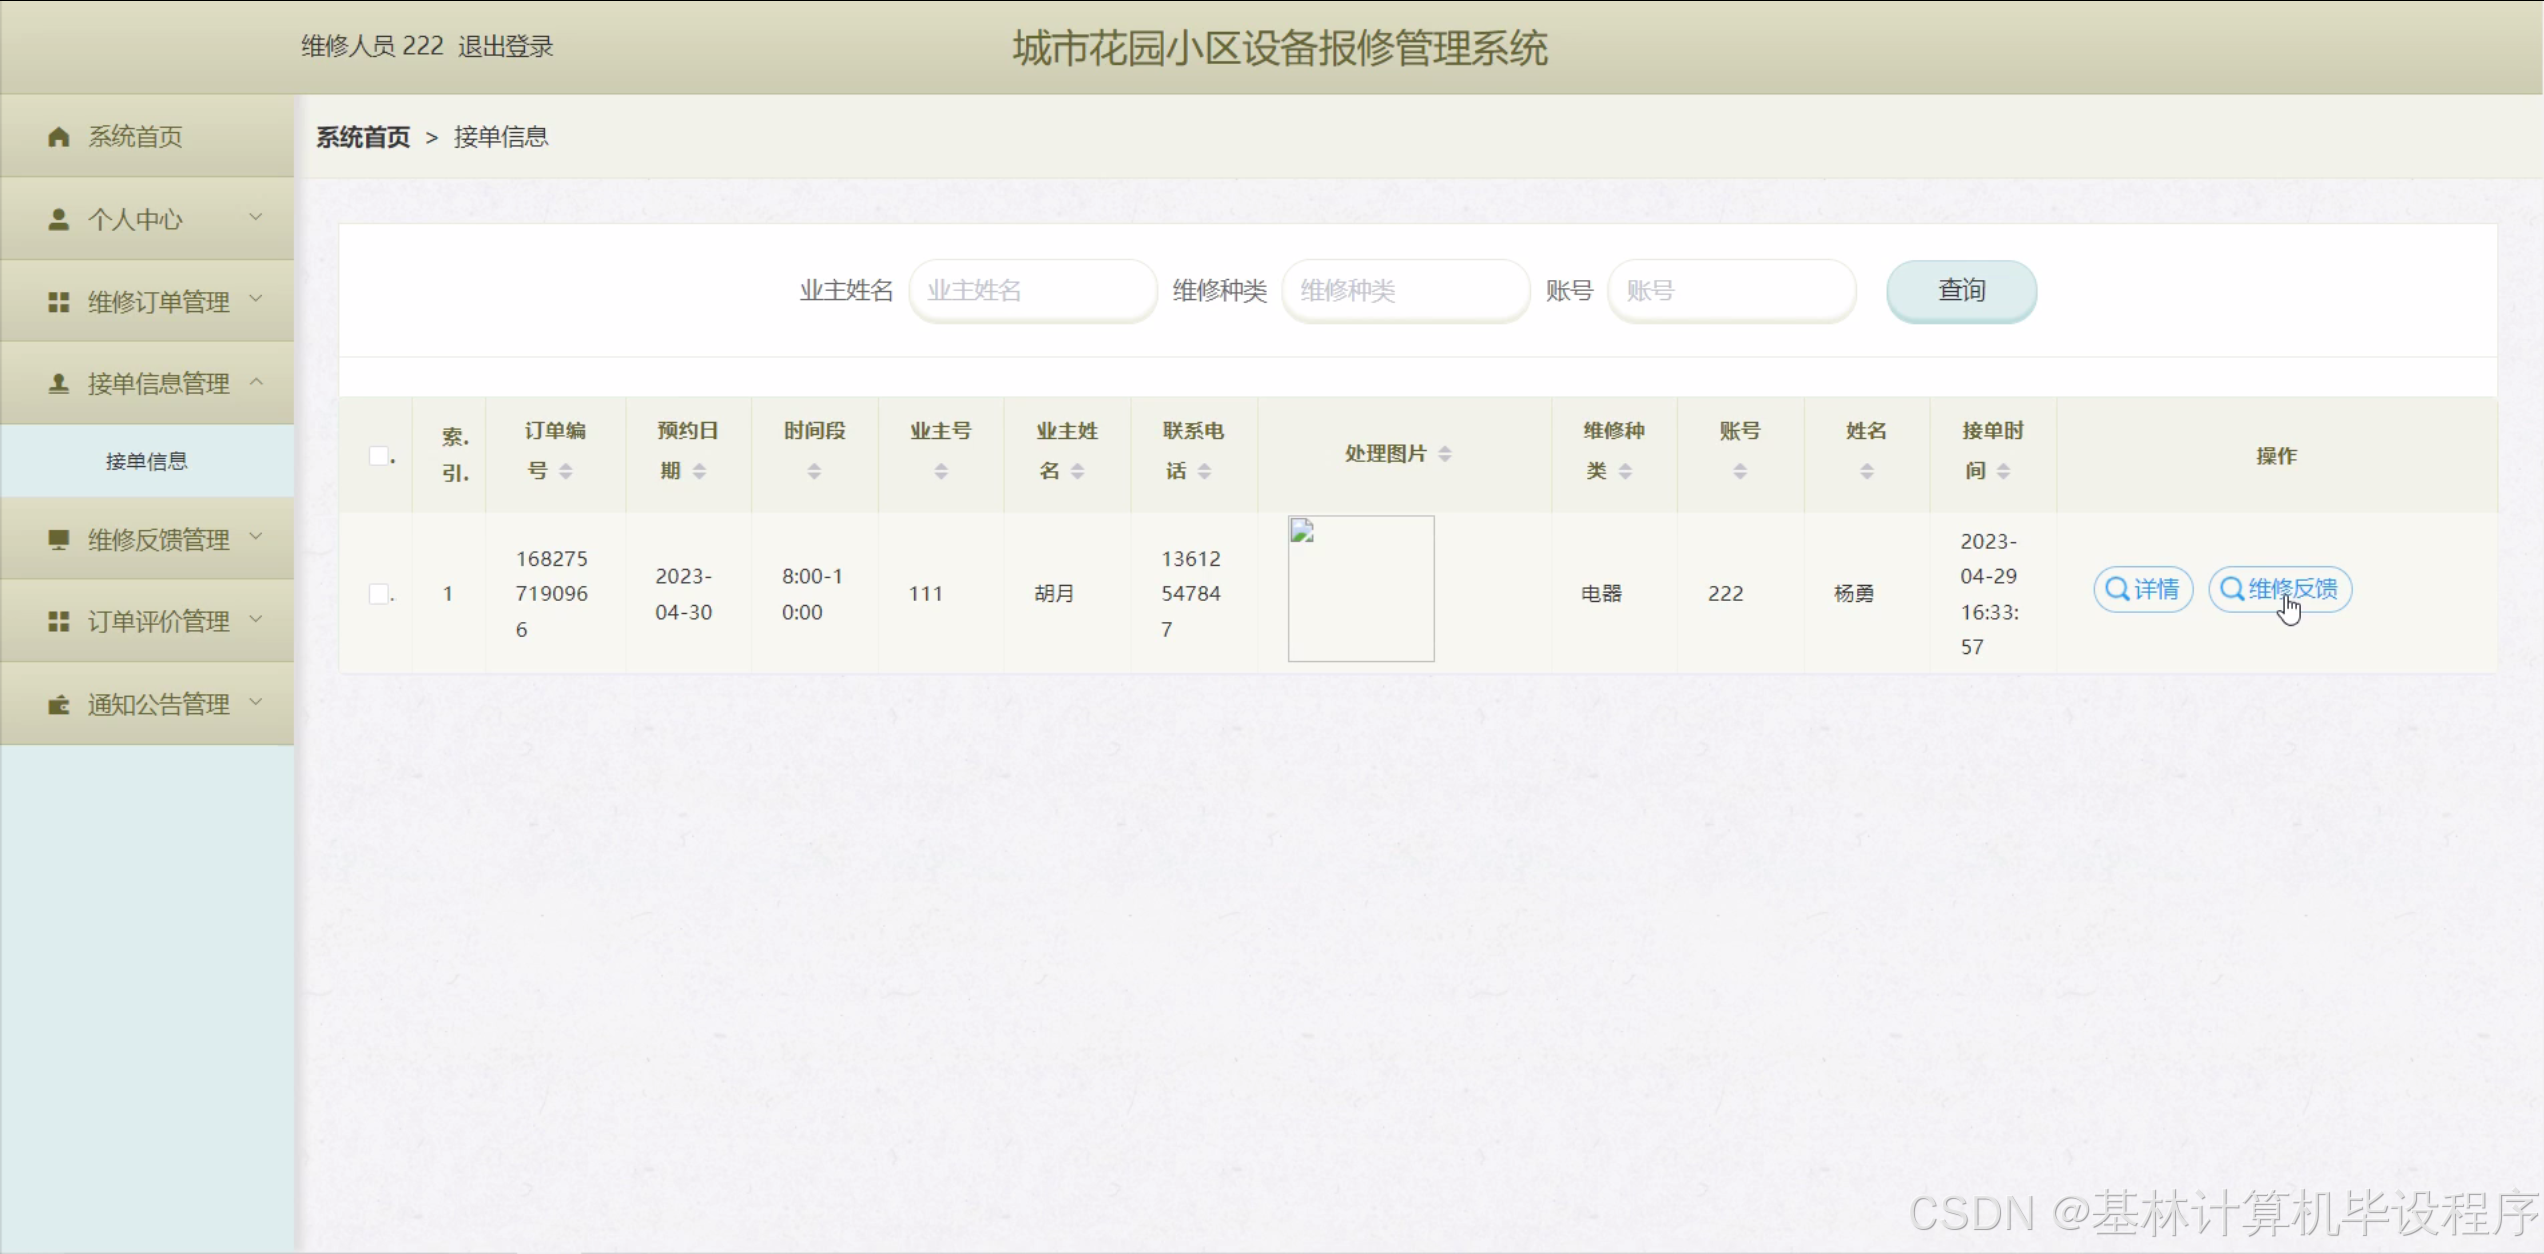This screenshot has width=2544, height=1254.
Task: Open 详情 for the first order
Action: pos(2143,589)
